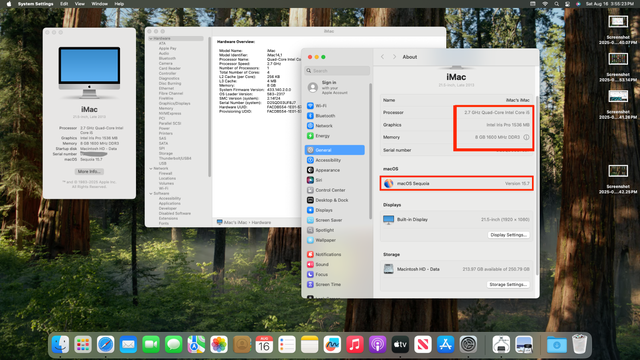Open Trash in the Dock
640x360 pixels.
(580, 345)
